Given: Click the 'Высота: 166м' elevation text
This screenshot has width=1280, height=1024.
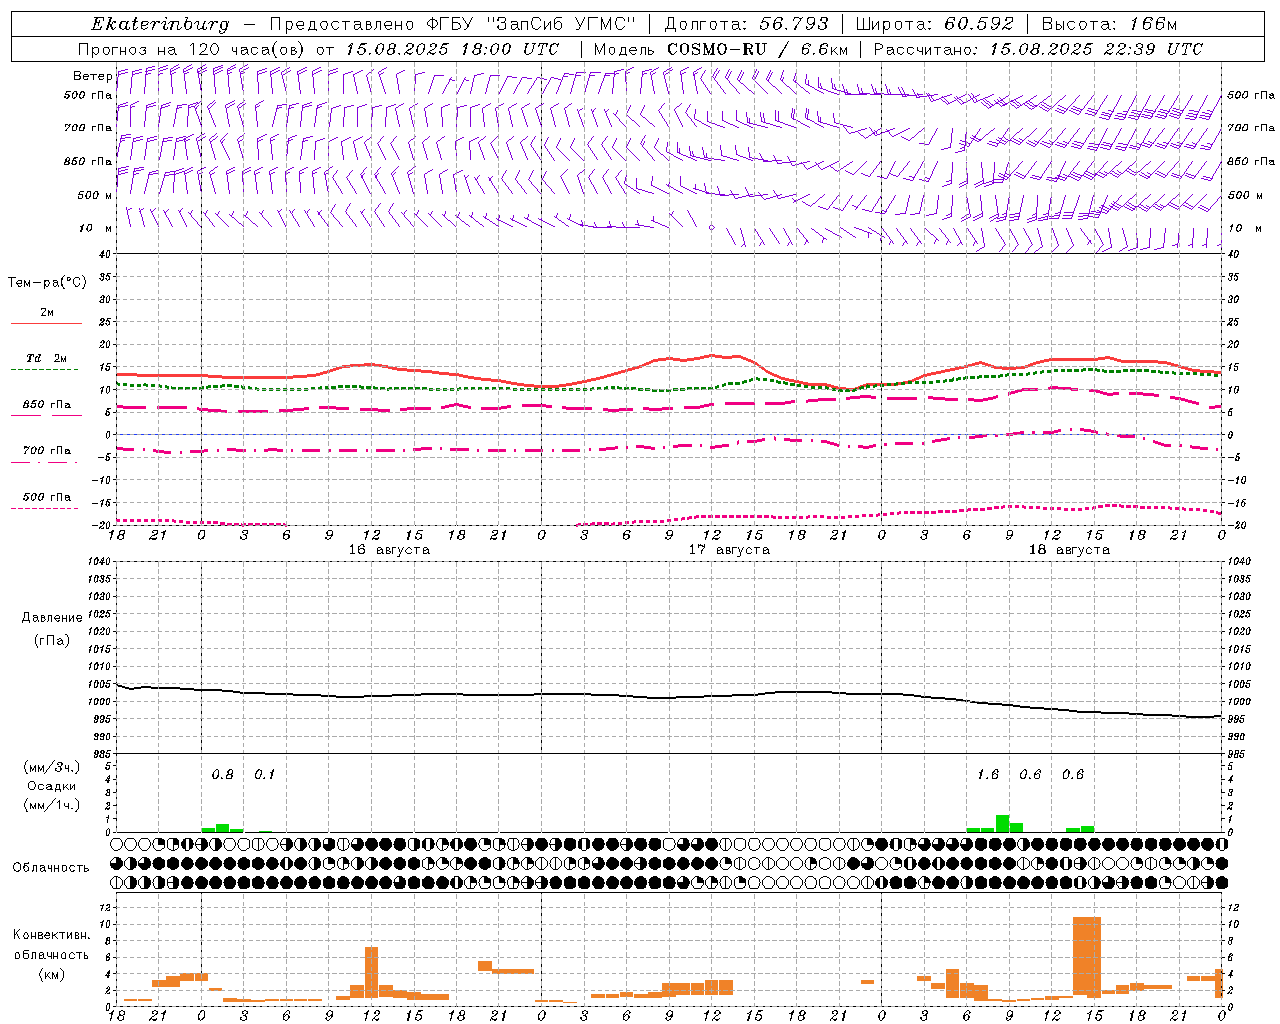Looking at the screenshot, I should [1110, 24].
